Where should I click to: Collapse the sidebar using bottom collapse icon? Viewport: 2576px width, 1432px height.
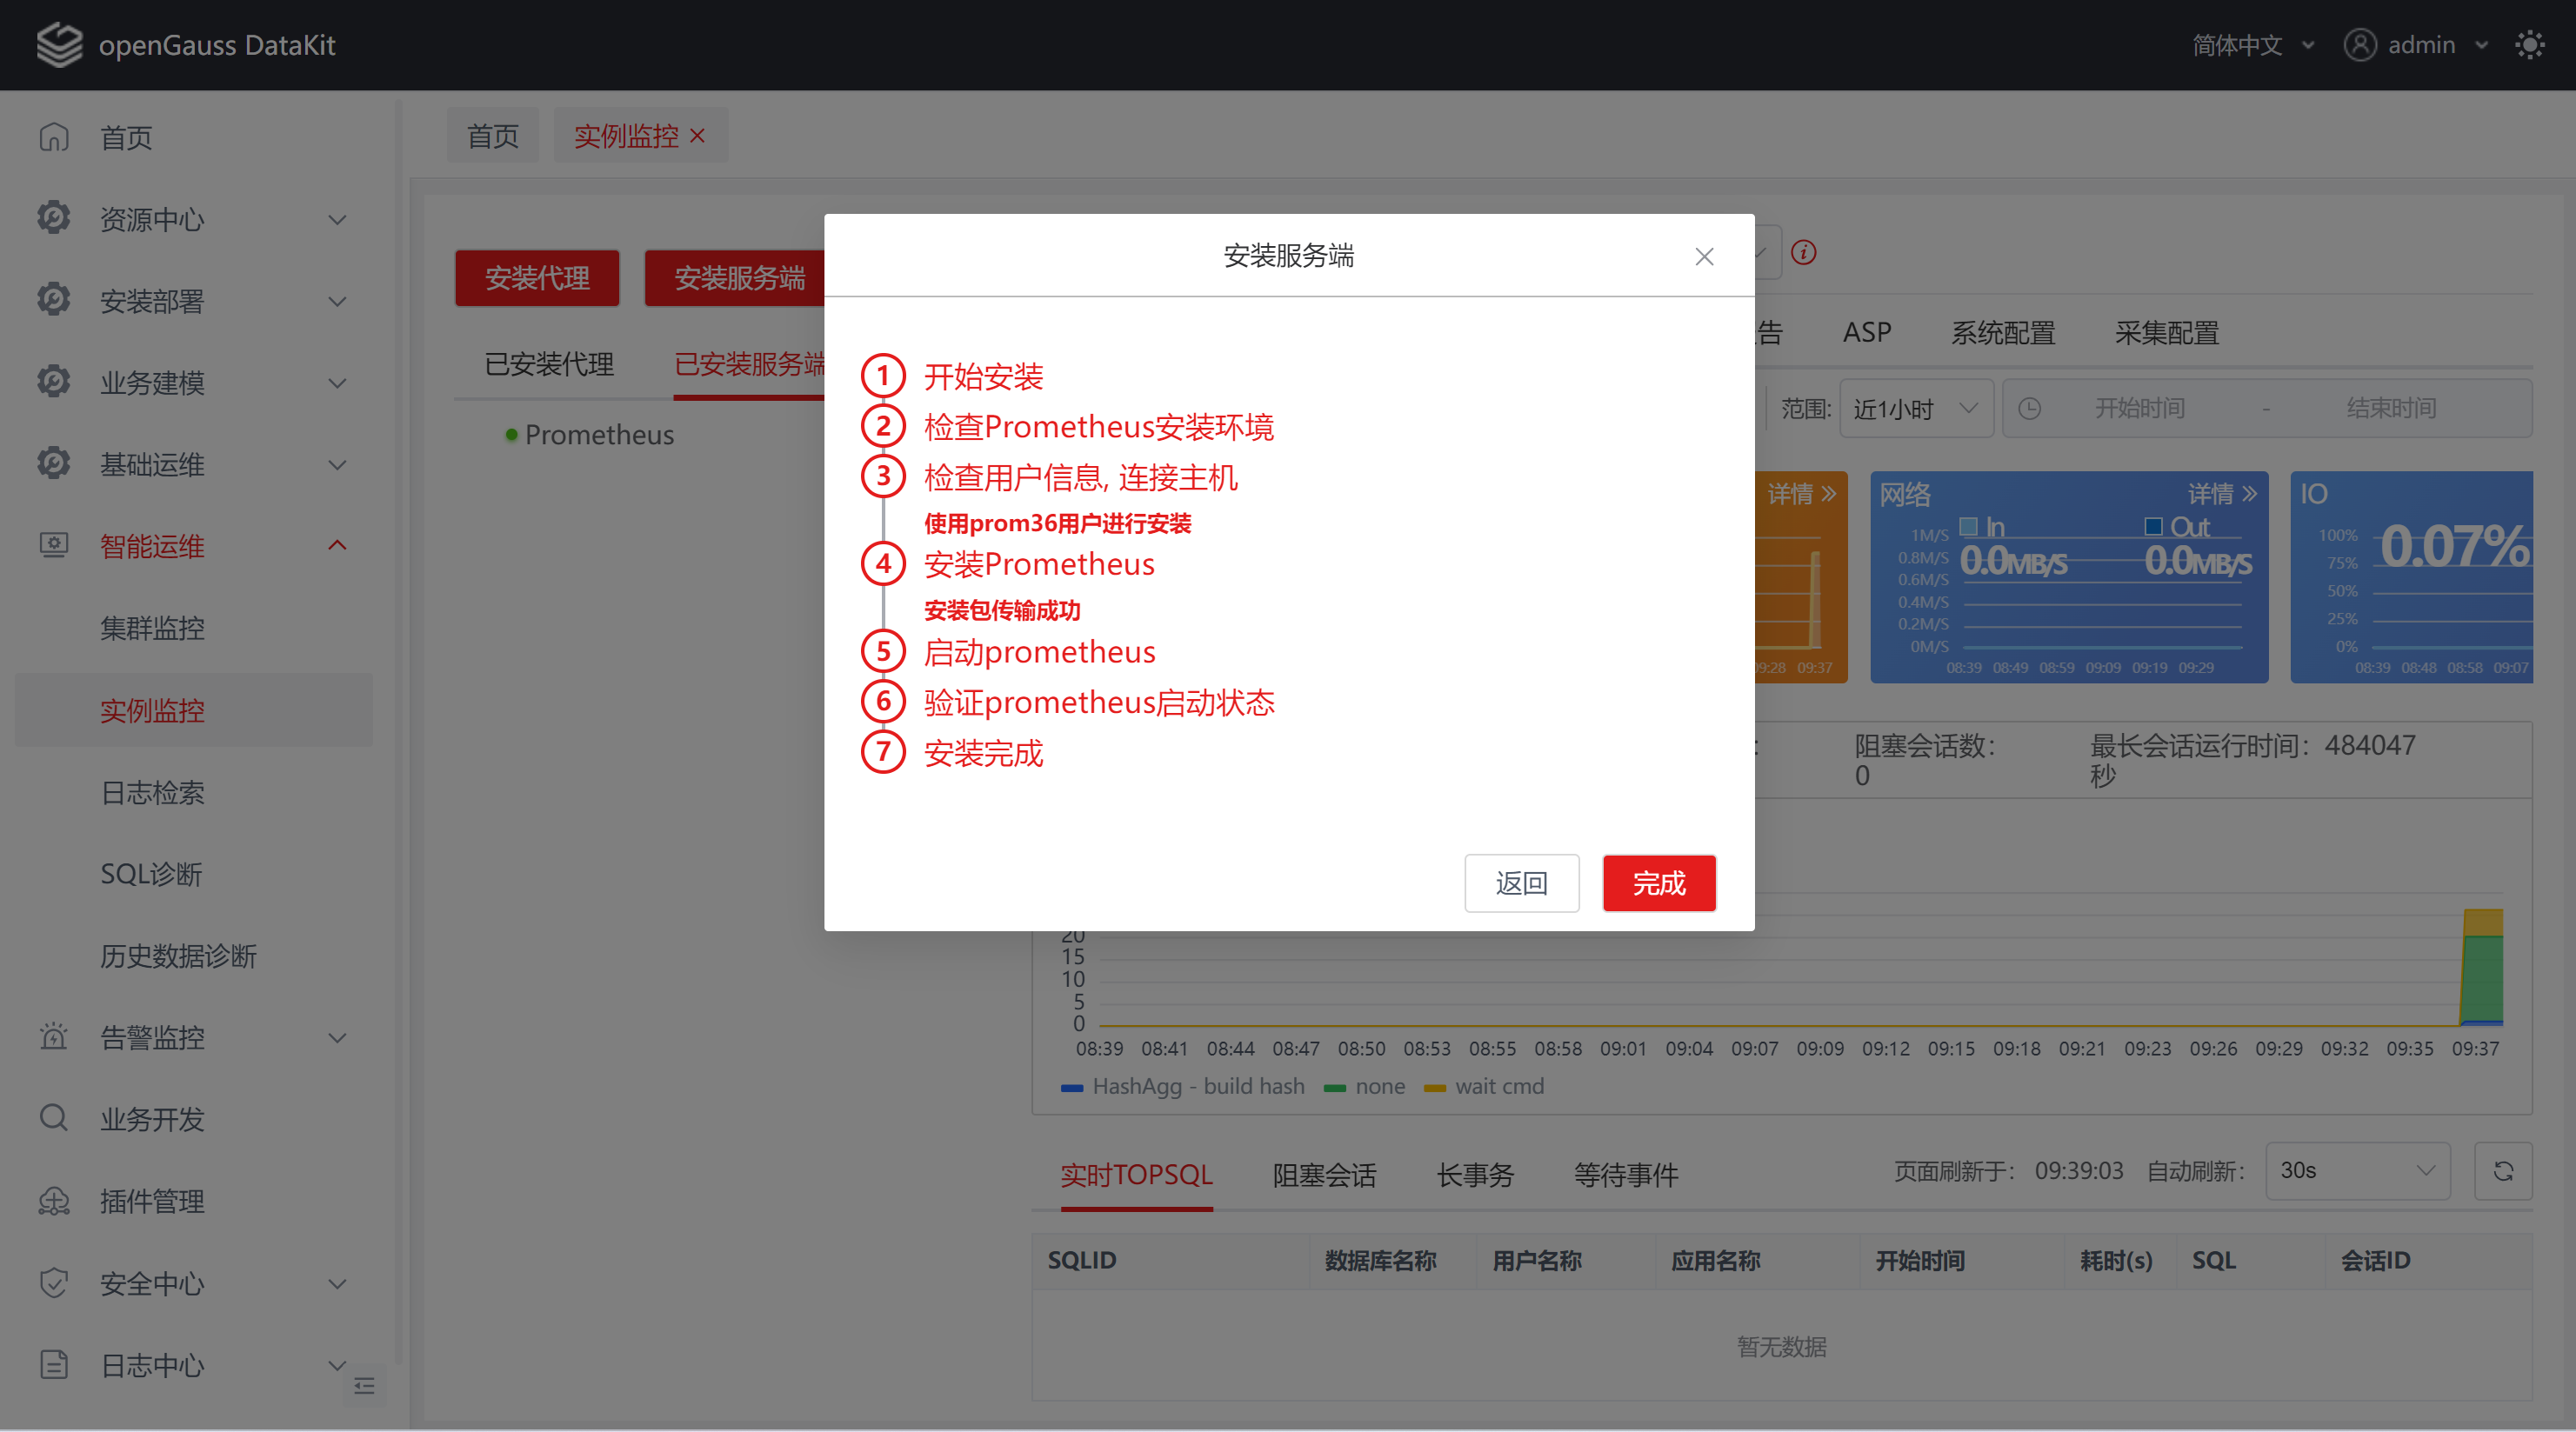pyautogui.click(x=364, y=1386)
